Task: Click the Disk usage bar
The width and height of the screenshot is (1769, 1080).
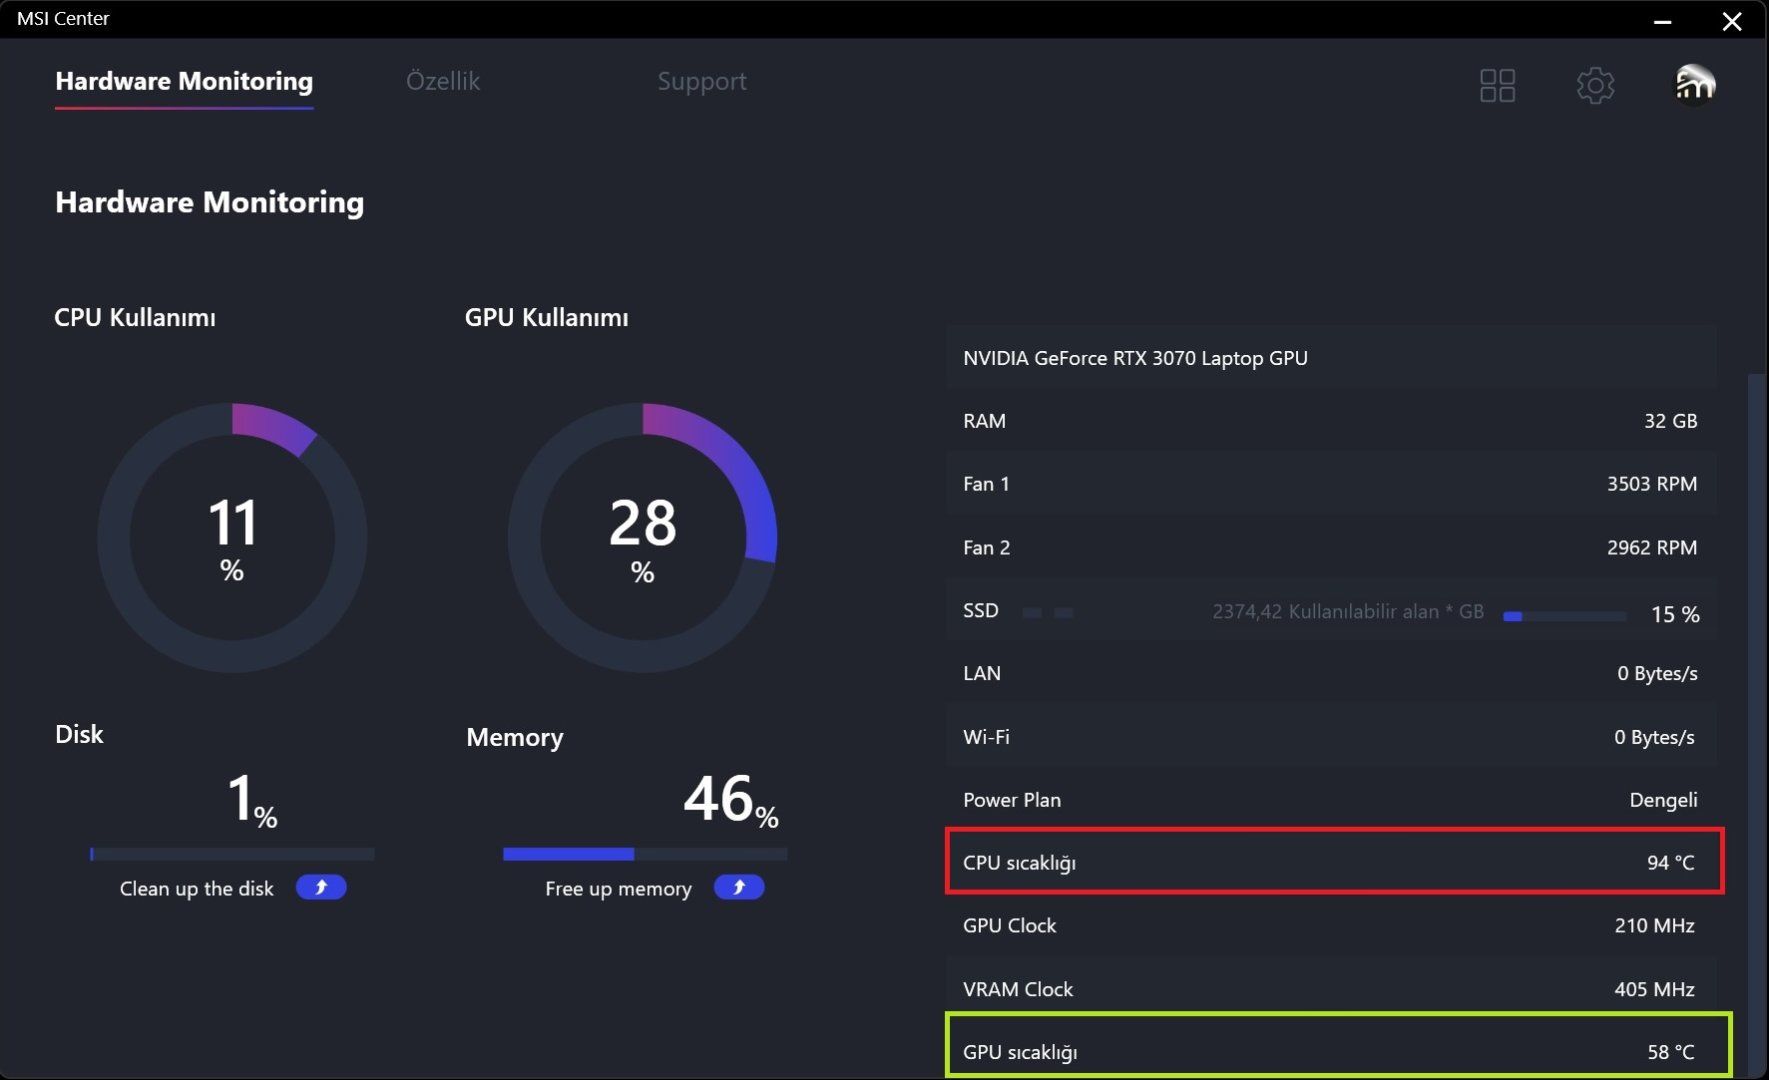Action: (232, 854)
